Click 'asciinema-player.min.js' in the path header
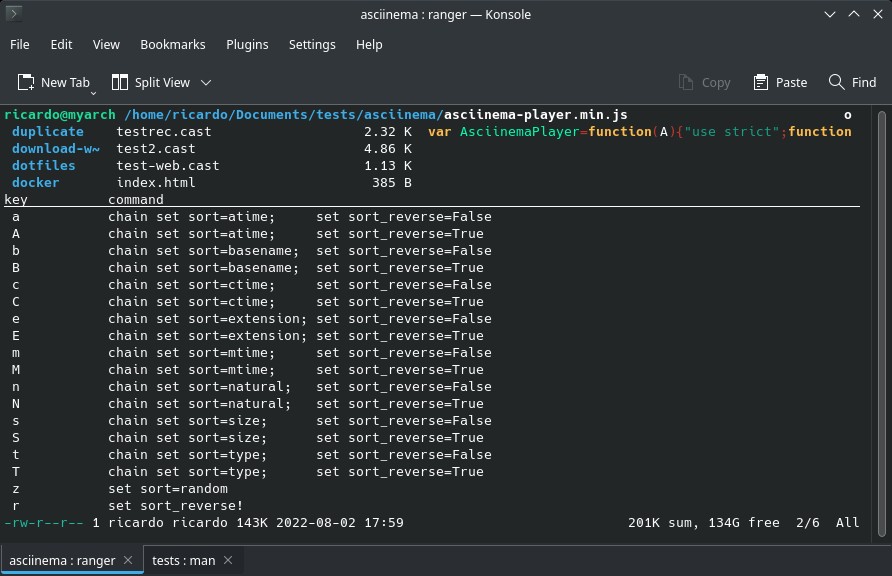This screenshot has height=576, width=892. [535, 114]
